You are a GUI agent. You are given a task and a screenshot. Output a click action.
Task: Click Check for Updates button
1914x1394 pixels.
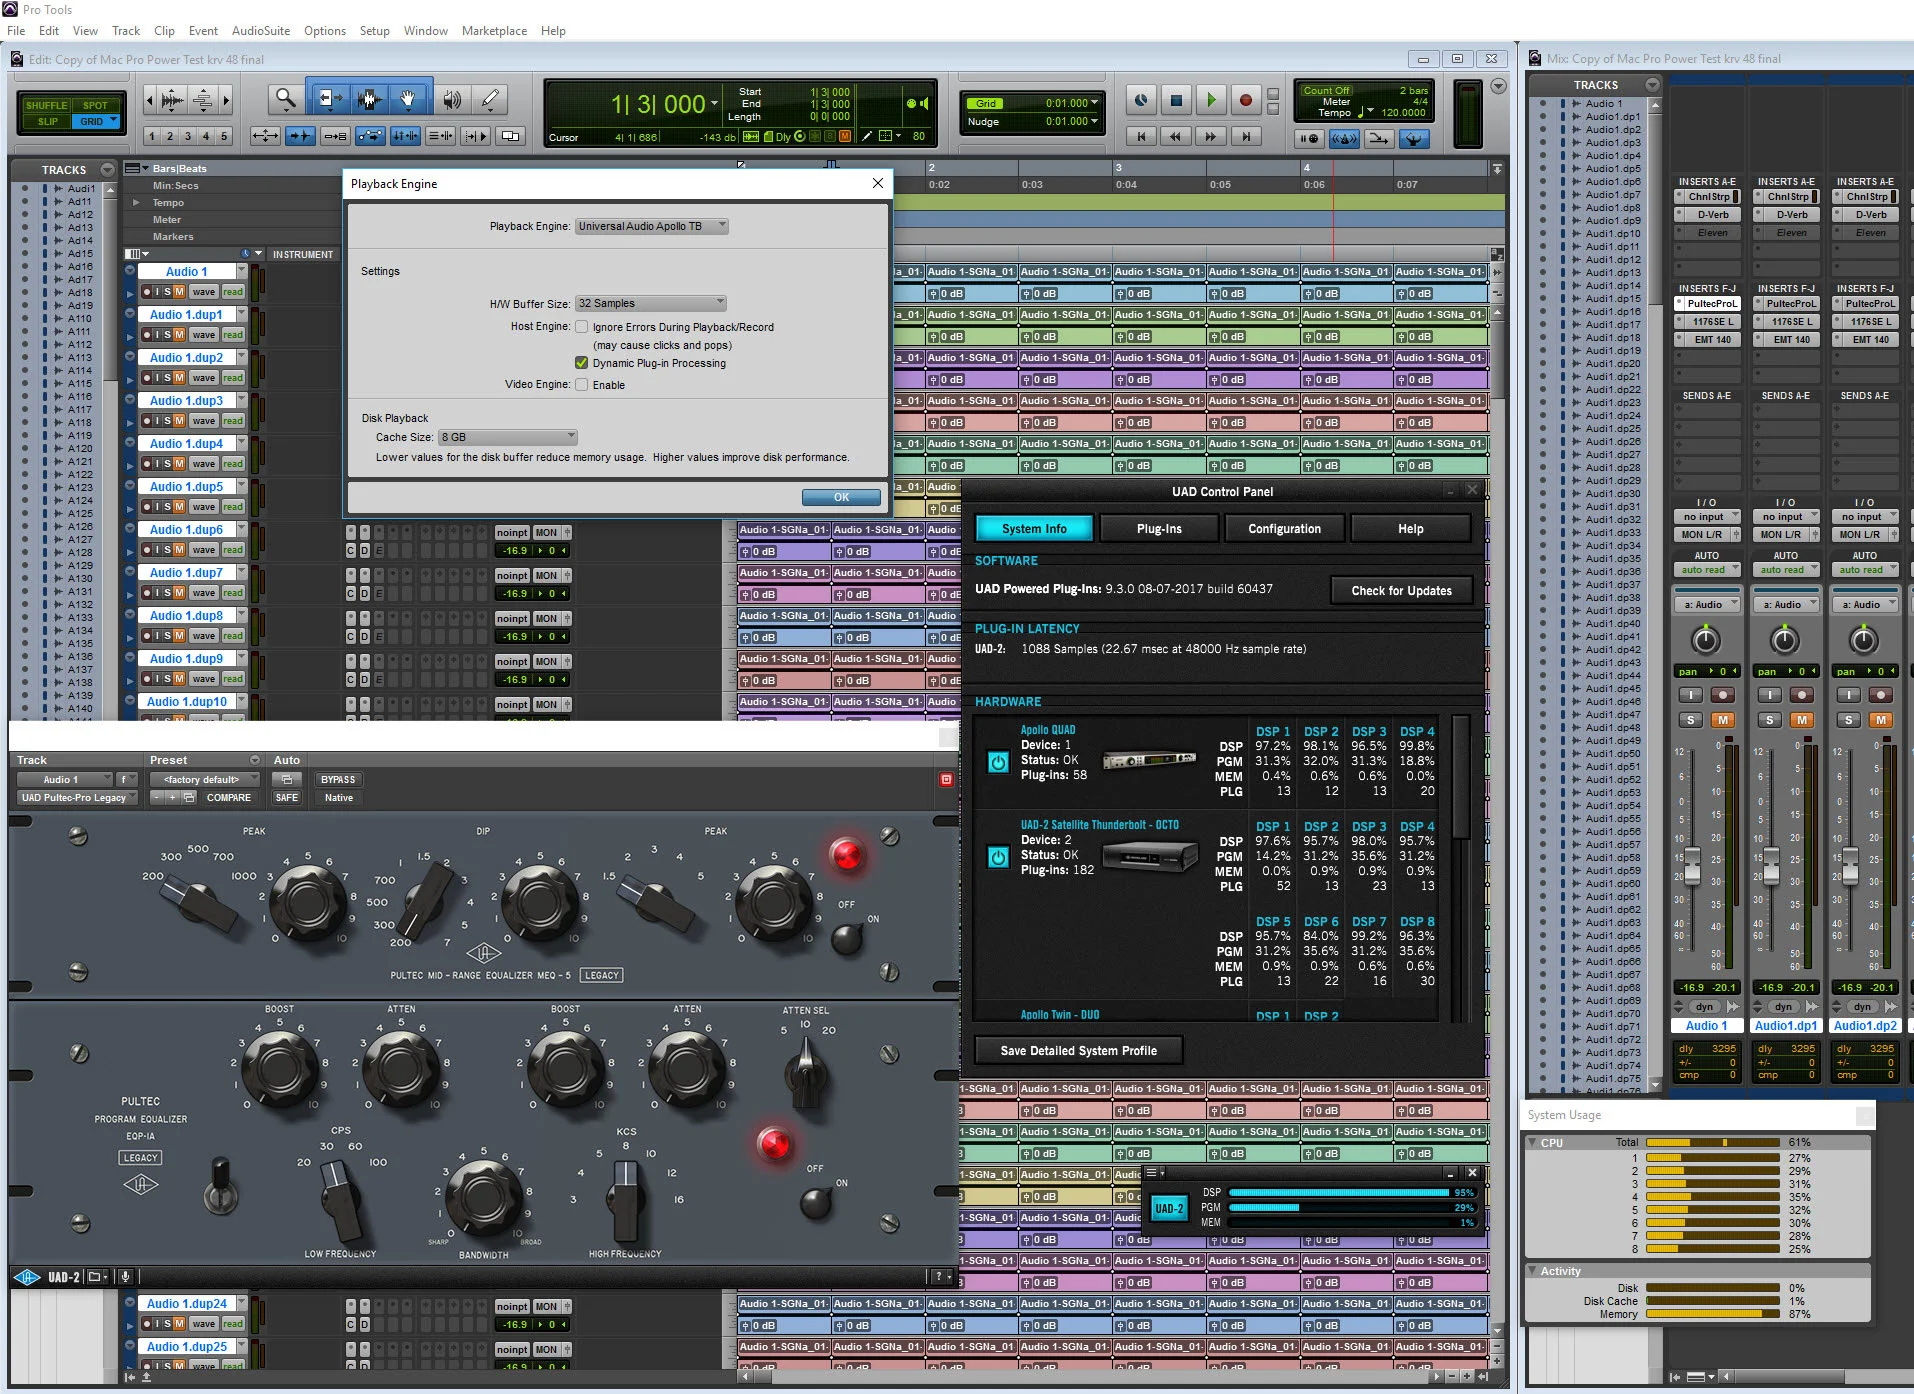(x=1402, y=591)
